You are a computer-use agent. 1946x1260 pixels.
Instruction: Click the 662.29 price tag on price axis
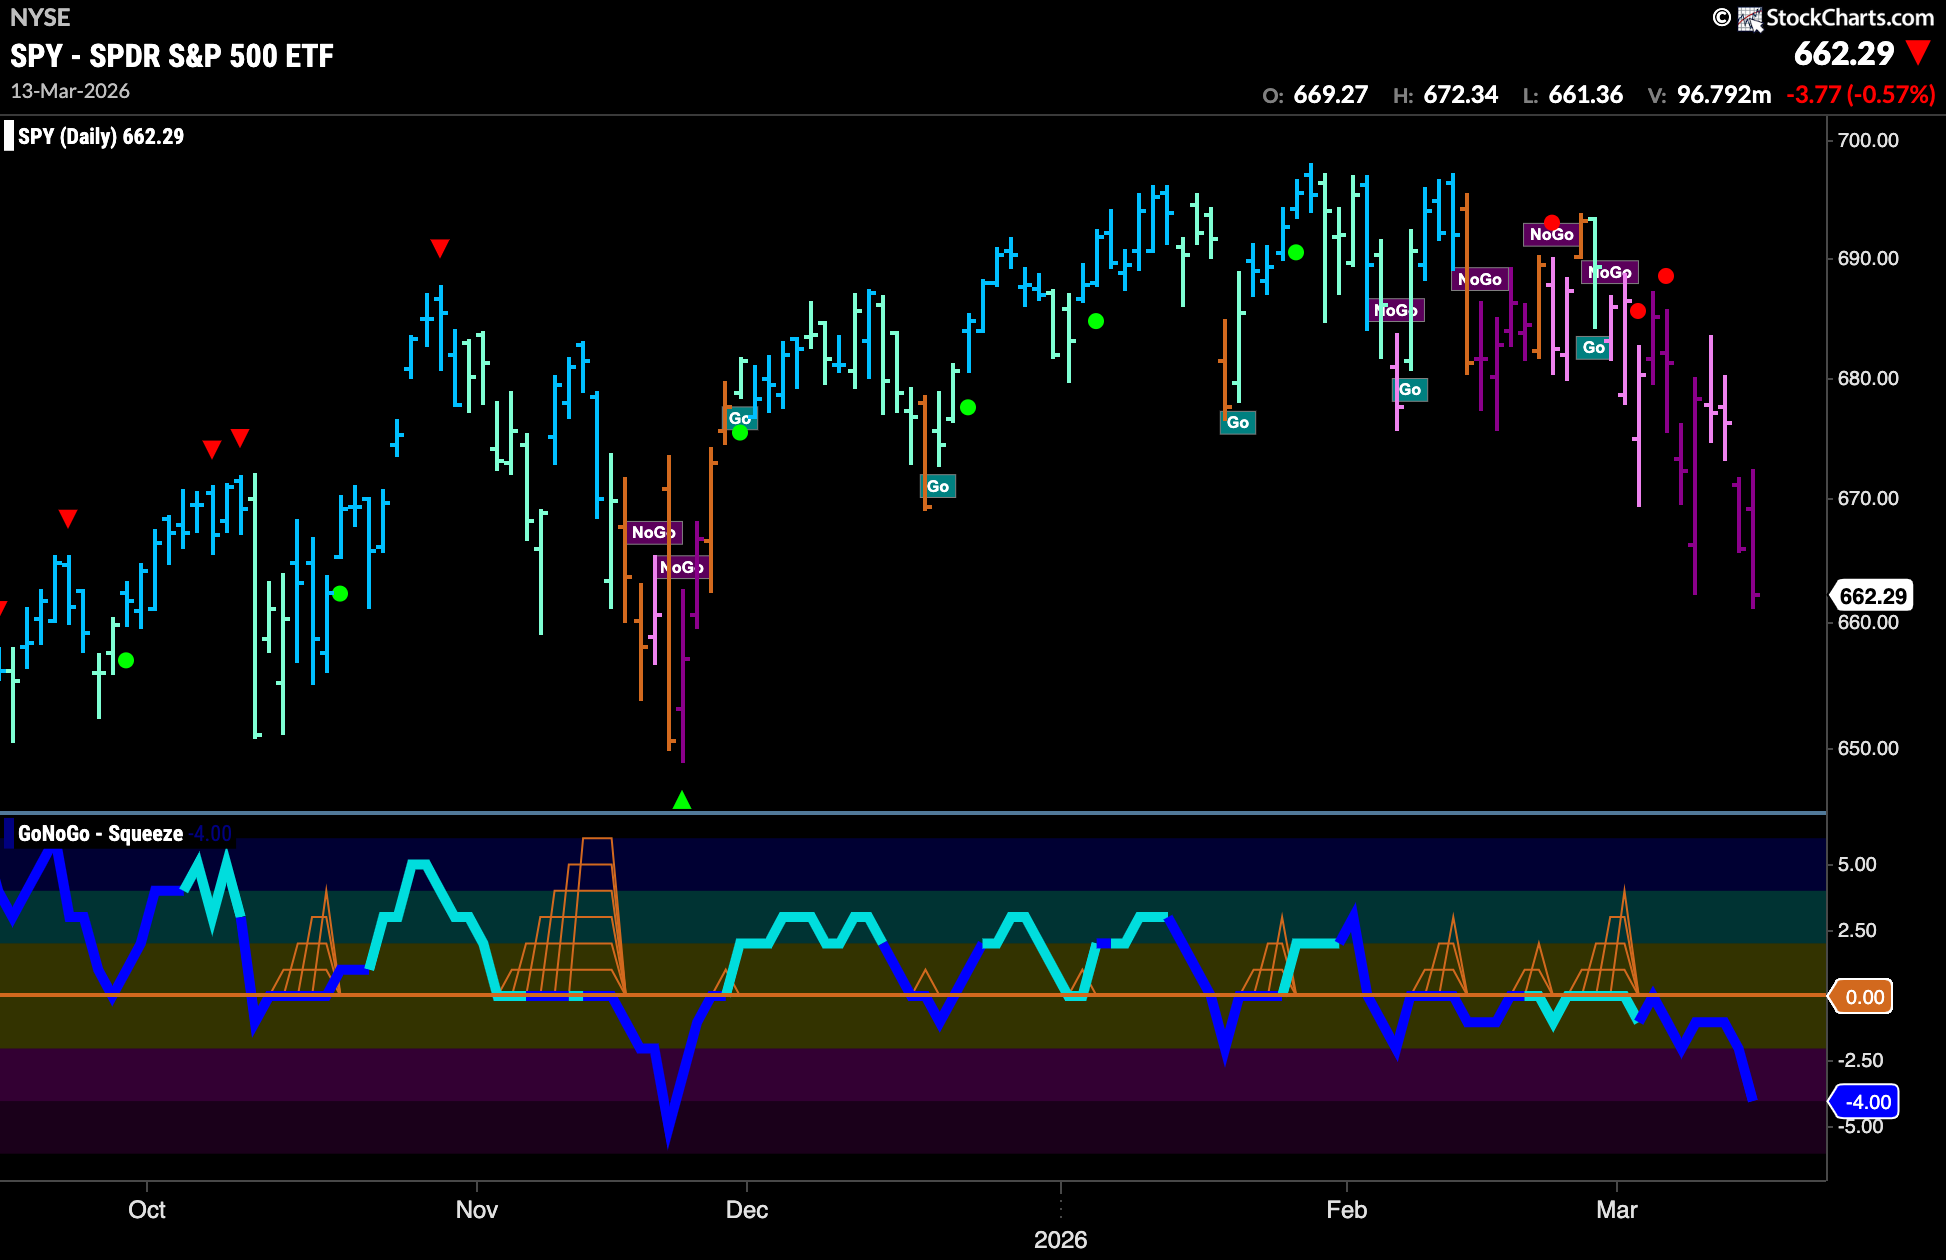point(1872,596)
